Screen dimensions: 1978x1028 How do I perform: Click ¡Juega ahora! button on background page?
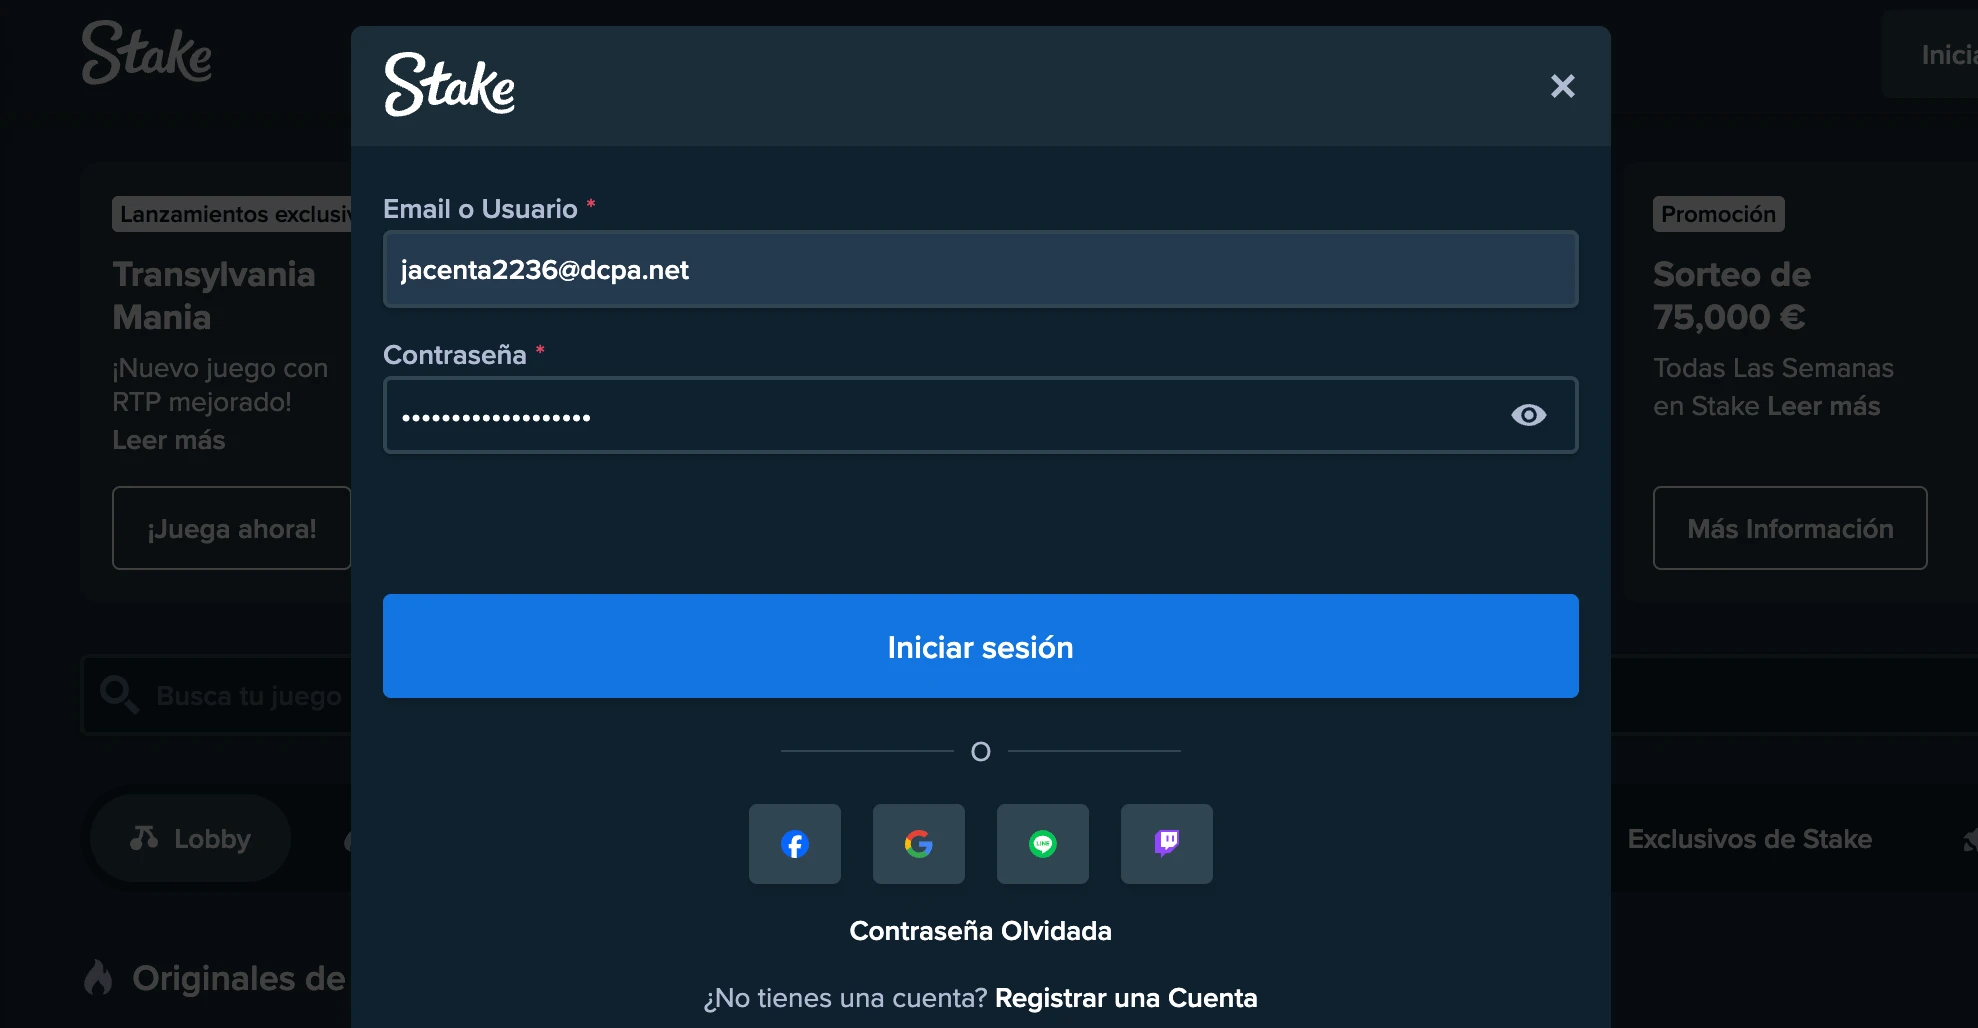click(232, 528)
